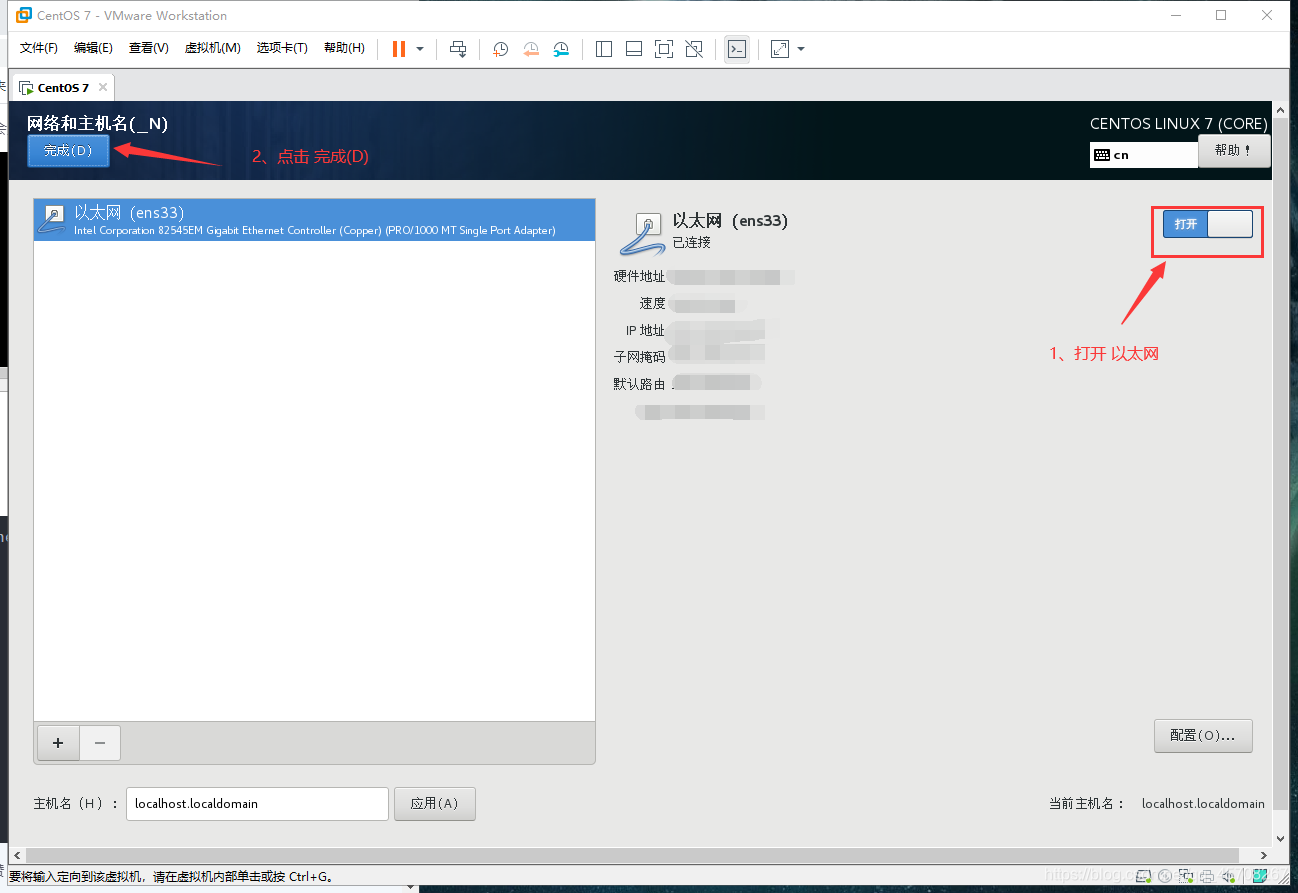
Task: Enter full screen mode
Action: pyautogui.click(x=664, y=49)
